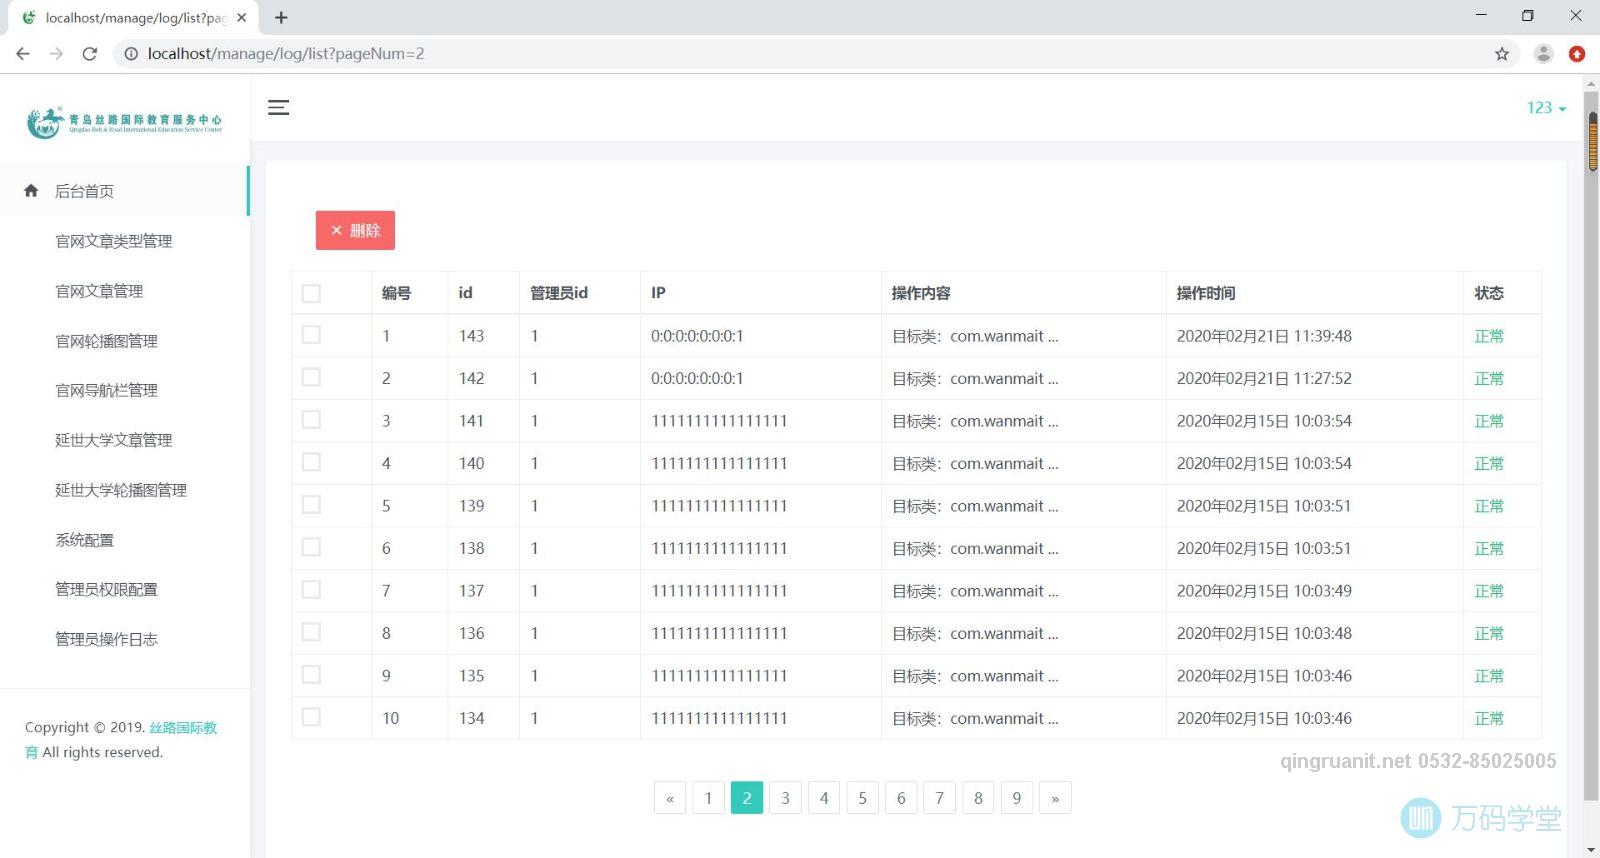Go to page 4
This screenshot has width=1600, height=858.
coord(824,798)
